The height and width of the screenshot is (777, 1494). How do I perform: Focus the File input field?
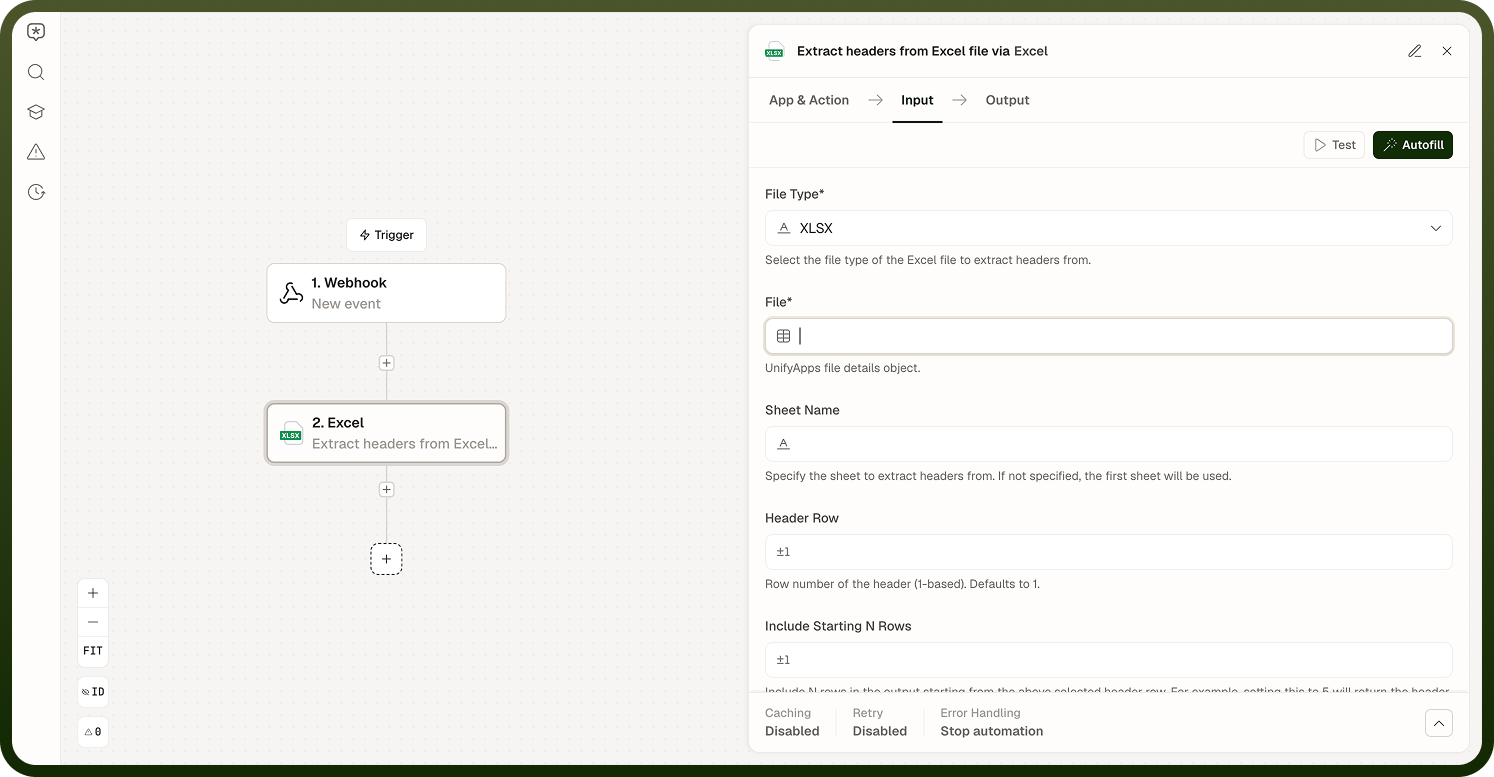(1109, 336)
